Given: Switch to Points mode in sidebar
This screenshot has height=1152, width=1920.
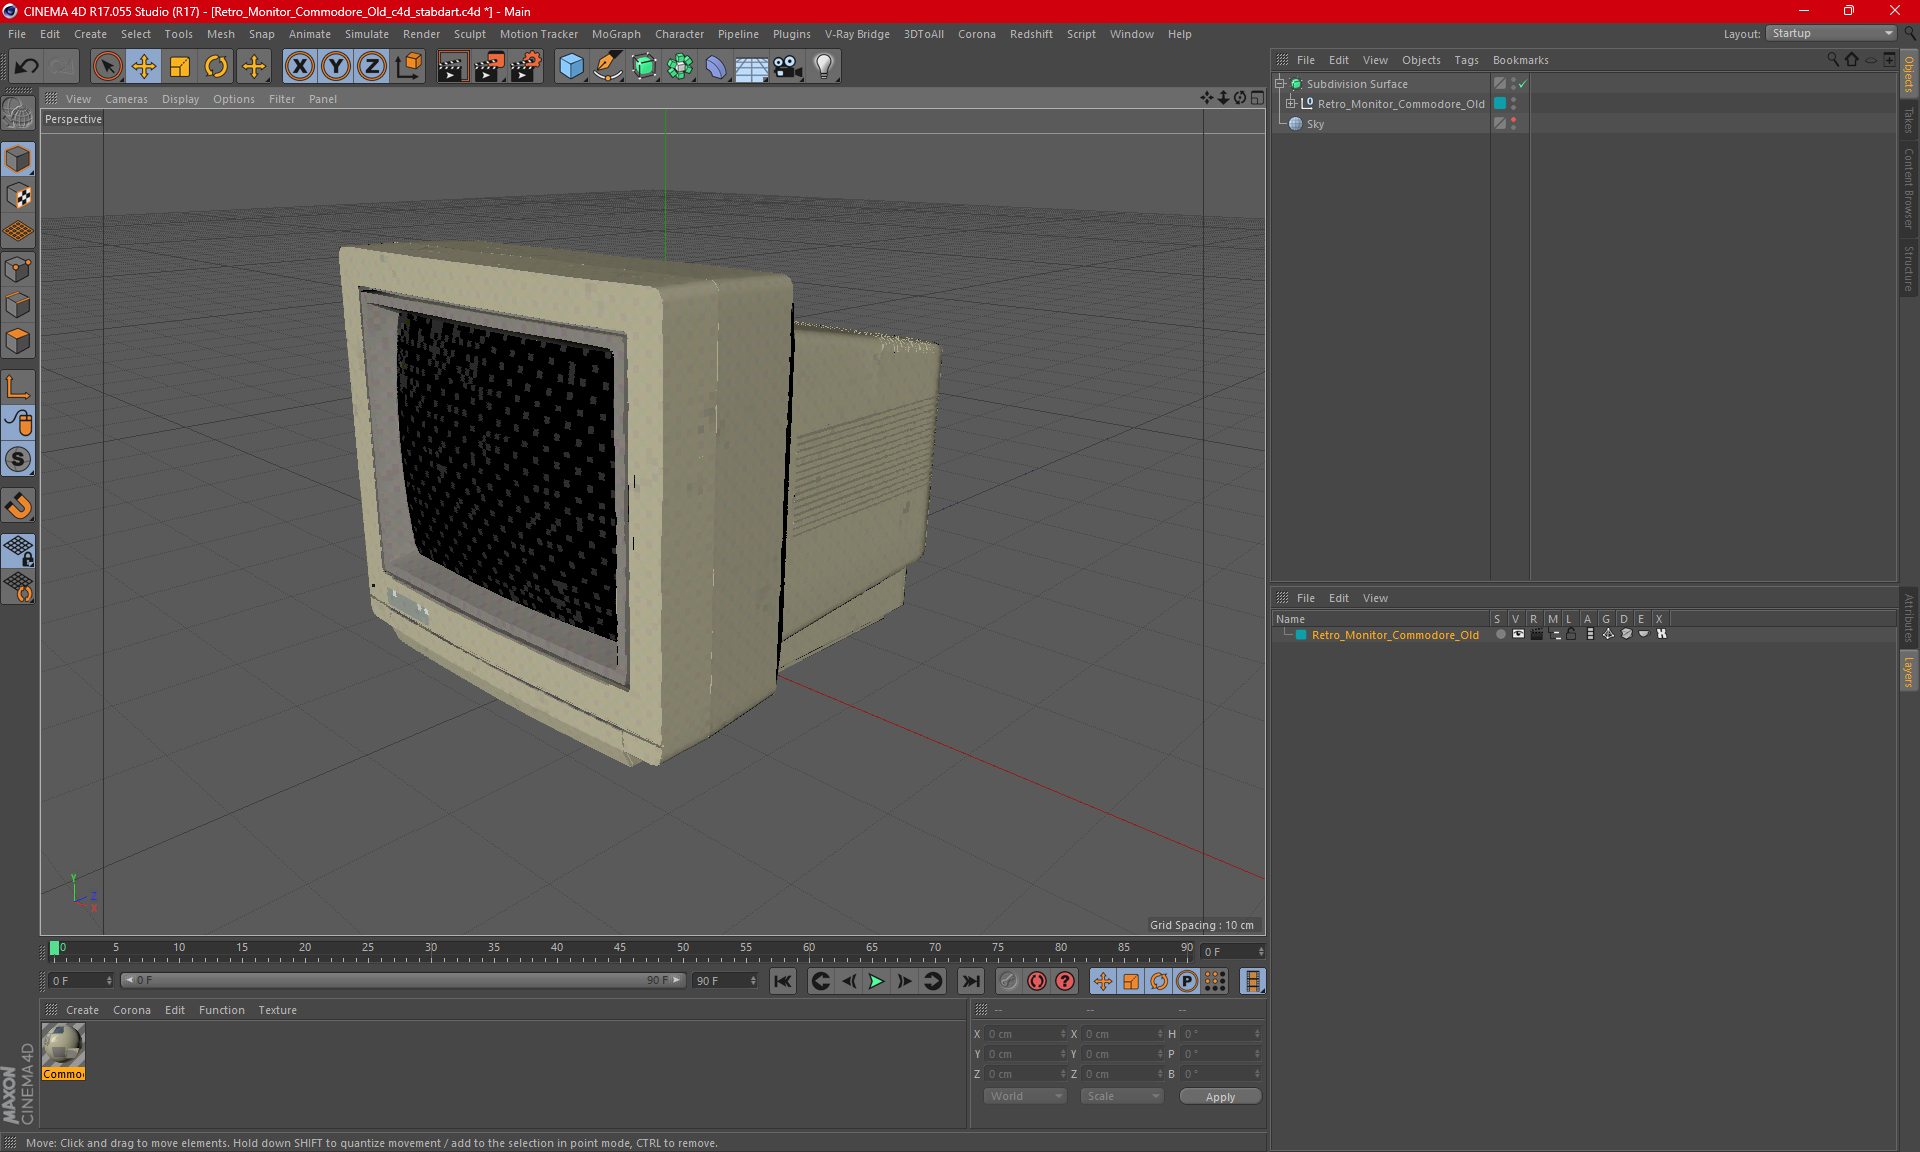Looking at the screenshot, I should tap(18, 269).
